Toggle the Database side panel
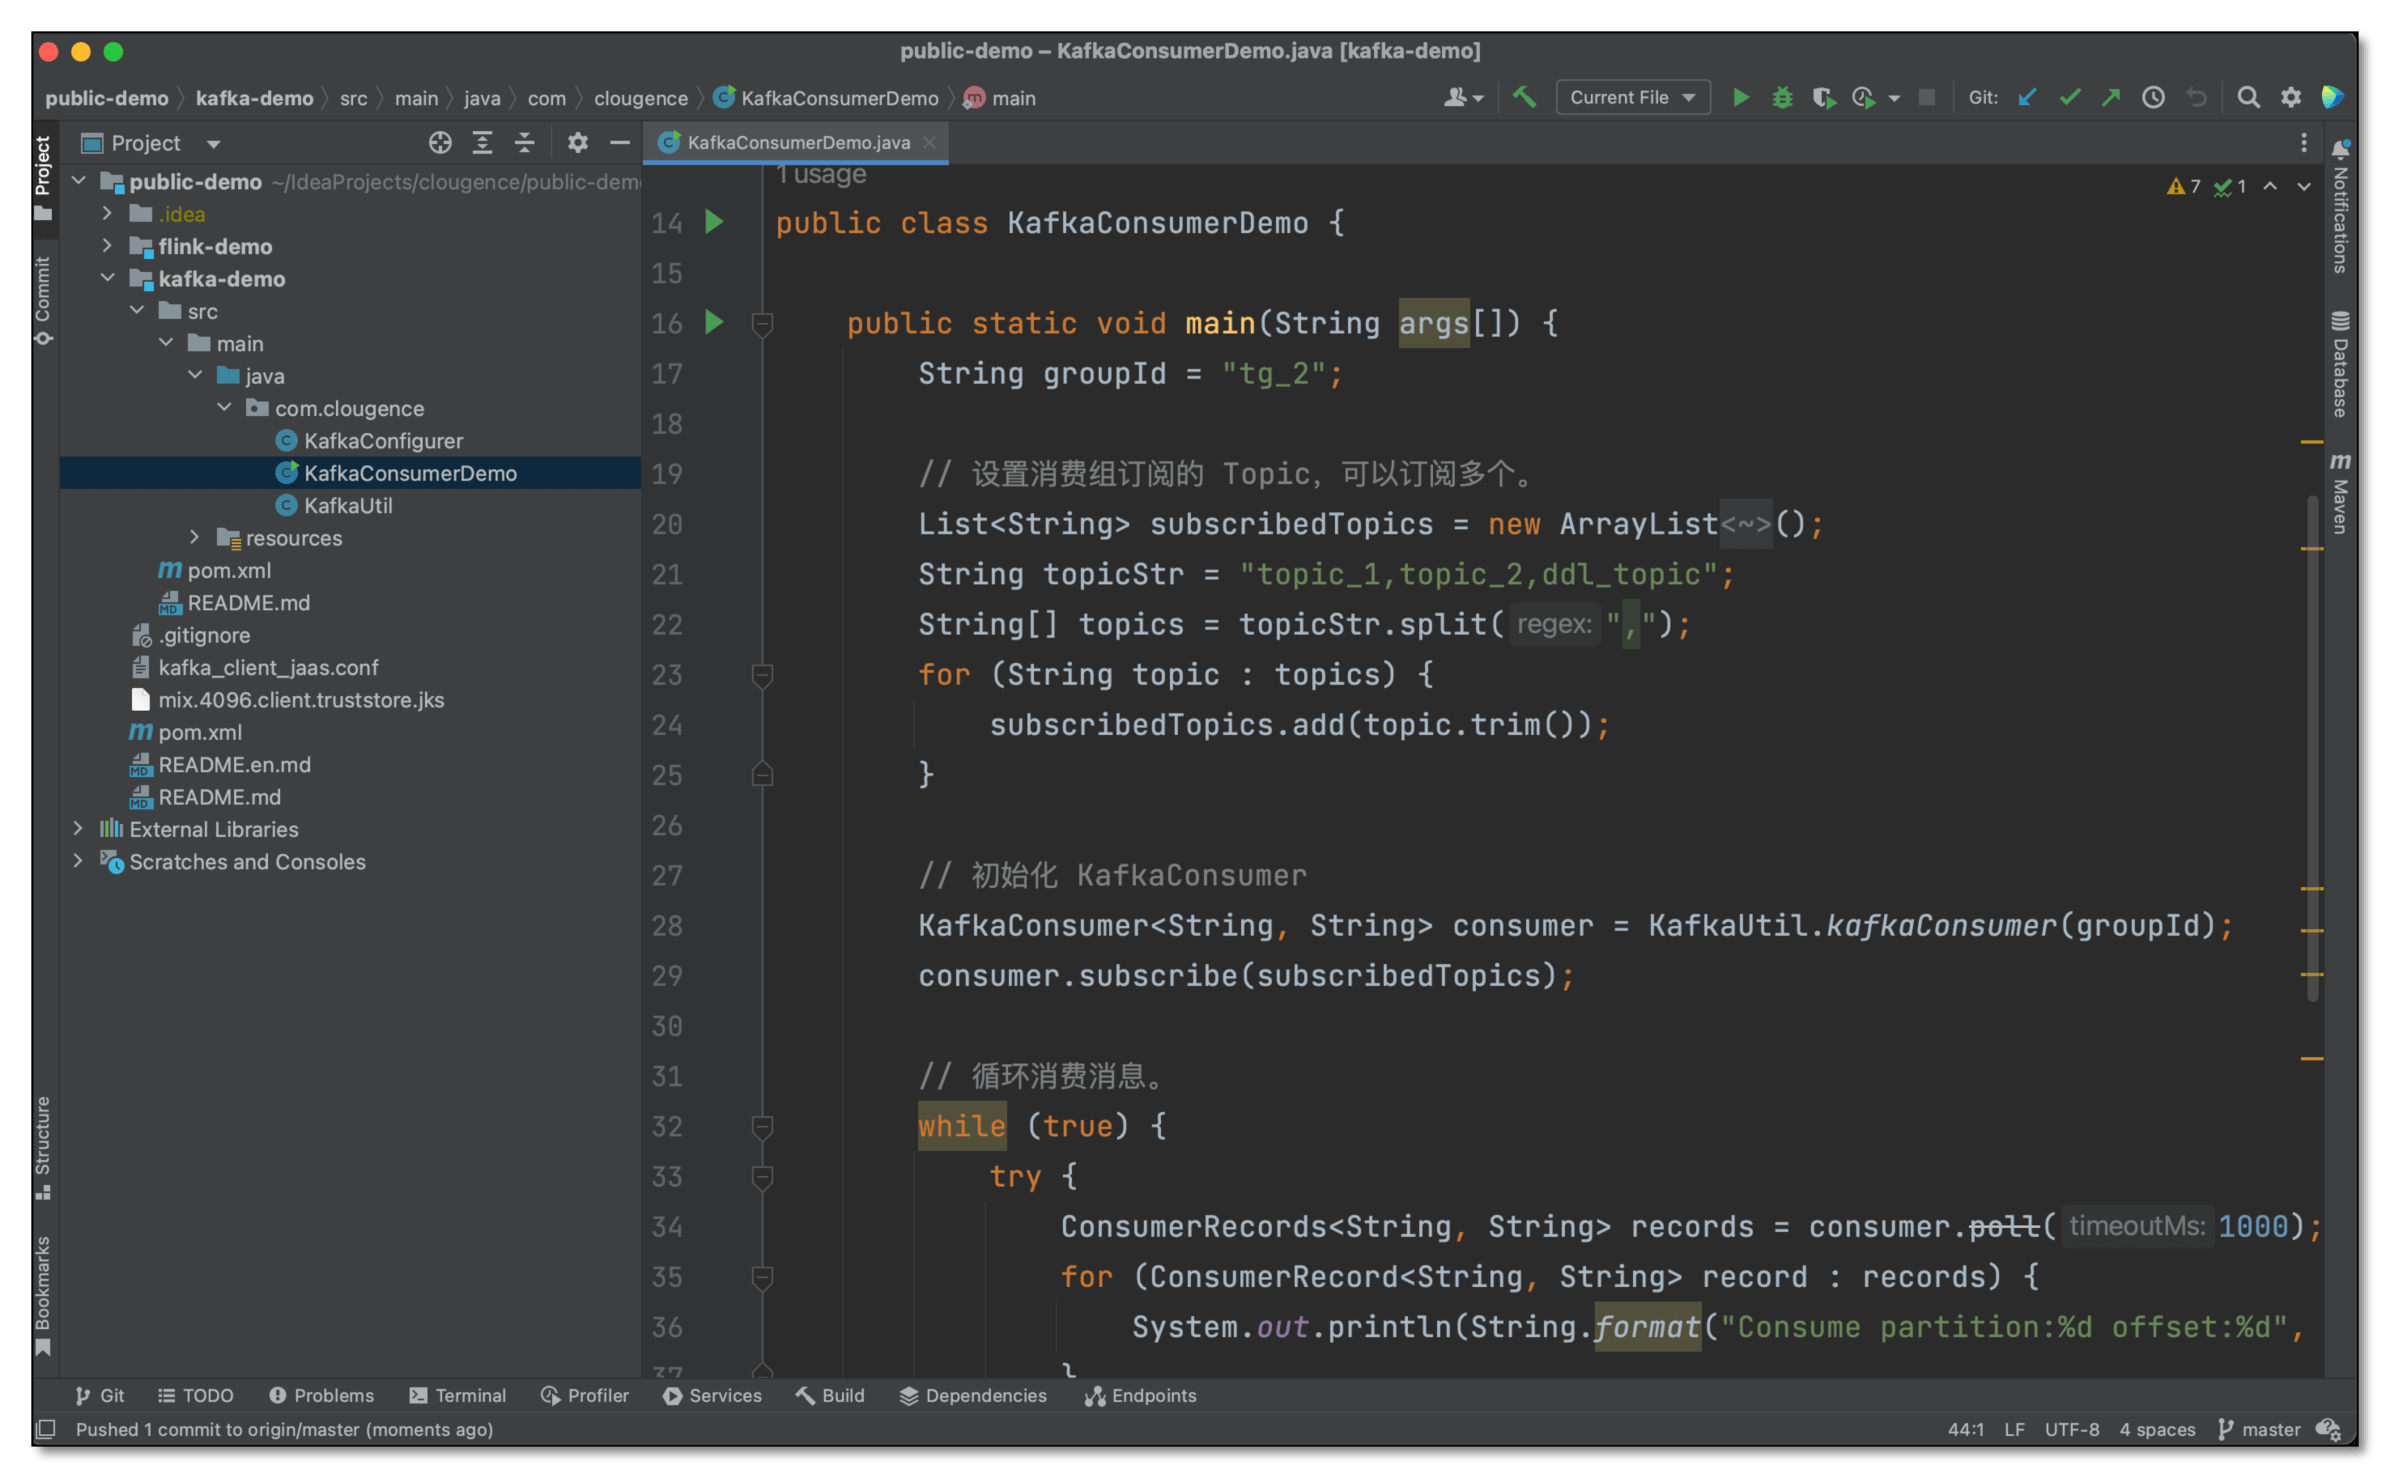The height and width of the screenshot is (1478, 2390). 2340,364
